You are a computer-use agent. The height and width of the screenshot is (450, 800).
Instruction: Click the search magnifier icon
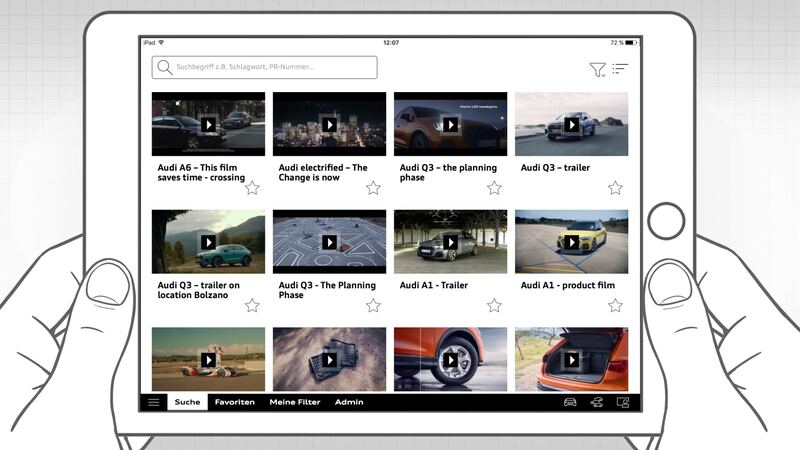pyautogui.click(x=164, y=67)
